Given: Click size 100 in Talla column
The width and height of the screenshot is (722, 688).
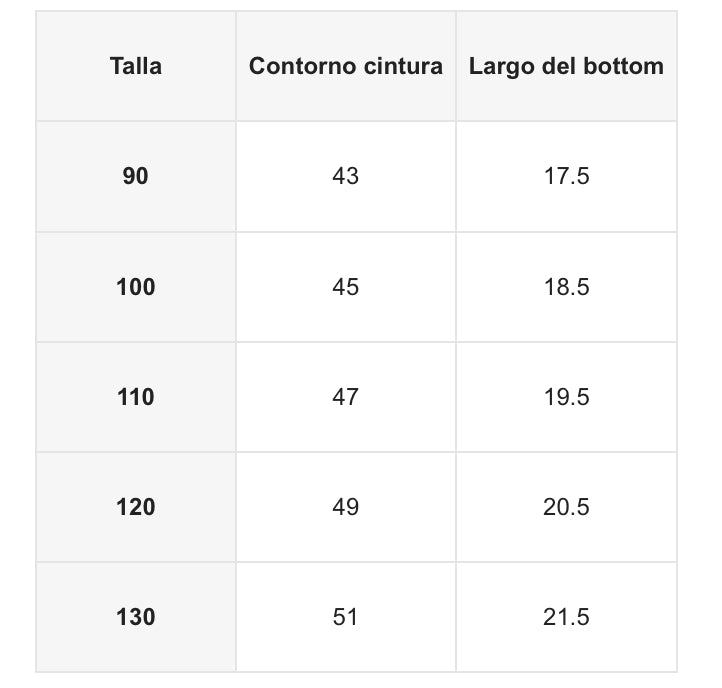Looking at the screenshot, I should 136,287.
